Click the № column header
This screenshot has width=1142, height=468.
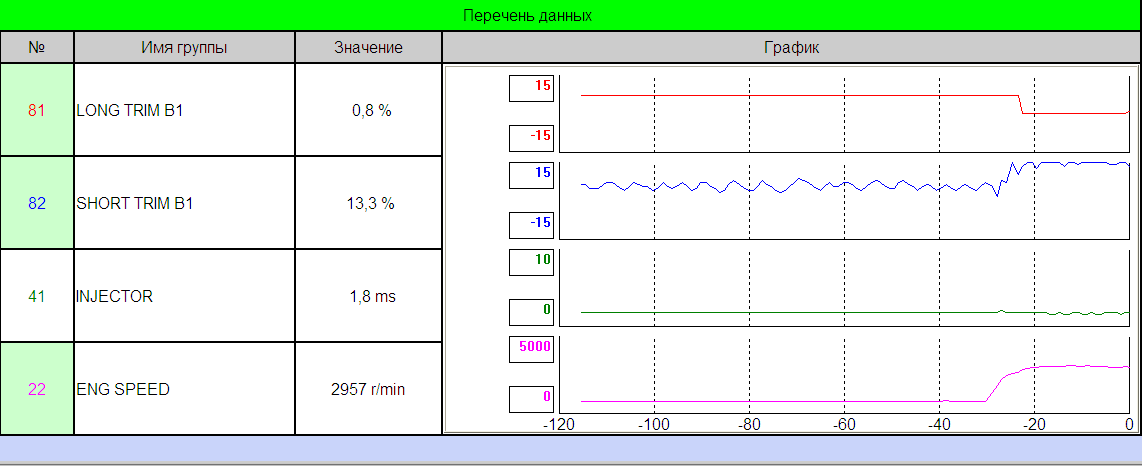point(37,48)
